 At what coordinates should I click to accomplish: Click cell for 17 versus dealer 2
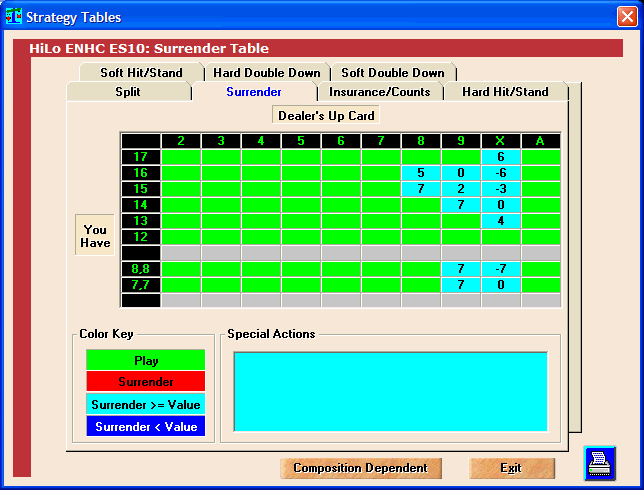point(181,157)
